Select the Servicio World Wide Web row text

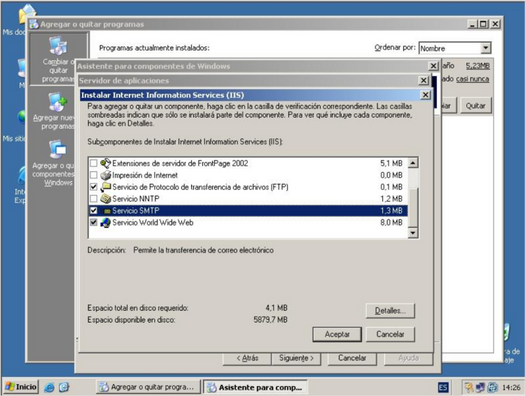coord(153,223)
